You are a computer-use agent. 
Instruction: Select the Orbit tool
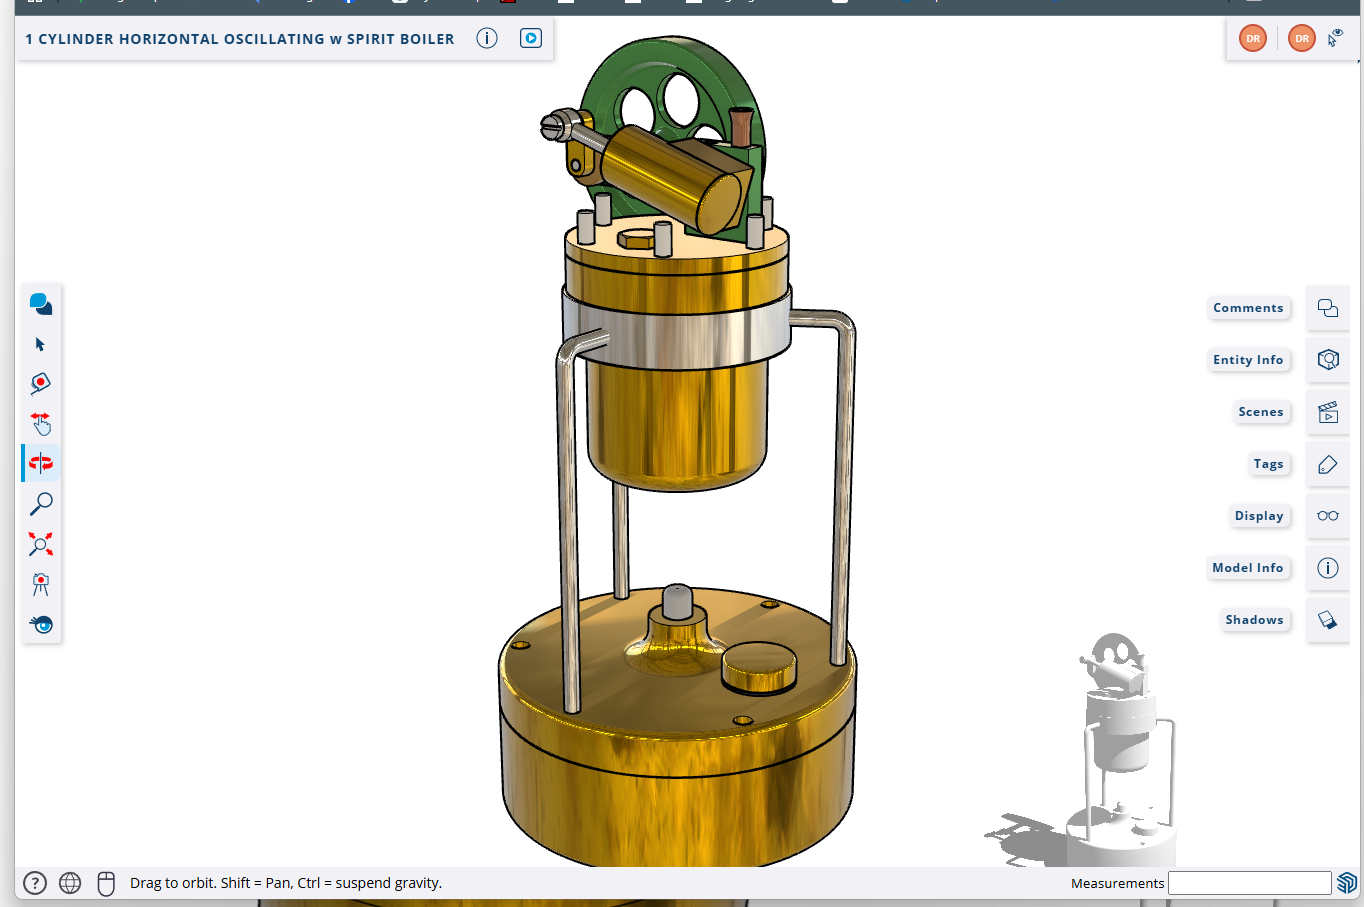pos(41,463)
